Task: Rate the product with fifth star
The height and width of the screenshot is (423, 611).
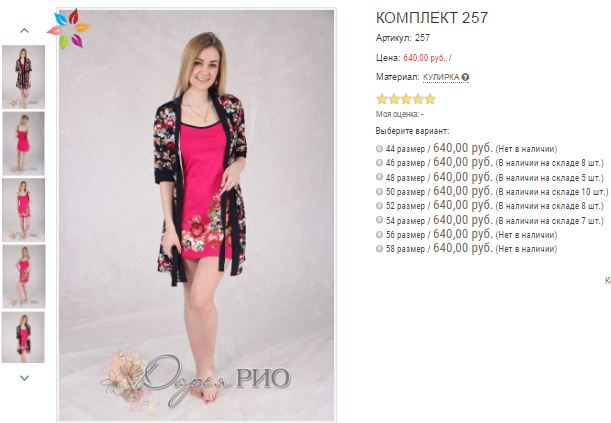Action: tap(430, 99)
